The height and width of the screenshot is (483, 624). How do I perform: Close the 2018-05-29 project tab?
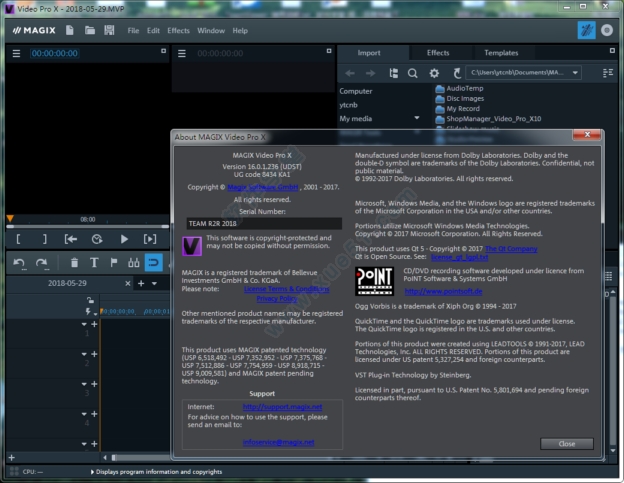(128, 283)
